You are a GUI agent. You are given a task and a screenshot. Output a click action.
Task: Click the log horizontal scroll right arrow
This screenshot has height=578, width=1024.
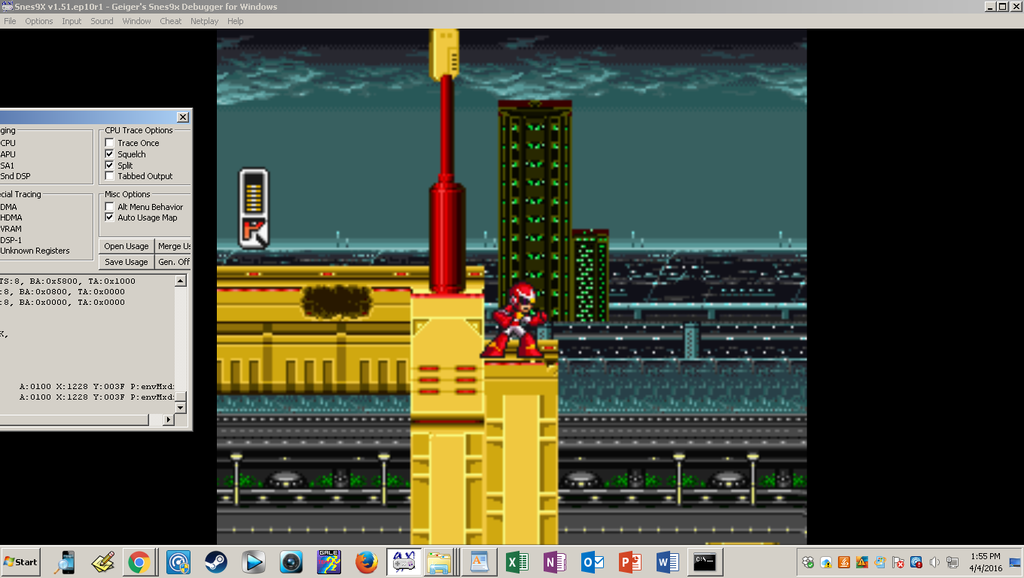(x=168, y=419)
